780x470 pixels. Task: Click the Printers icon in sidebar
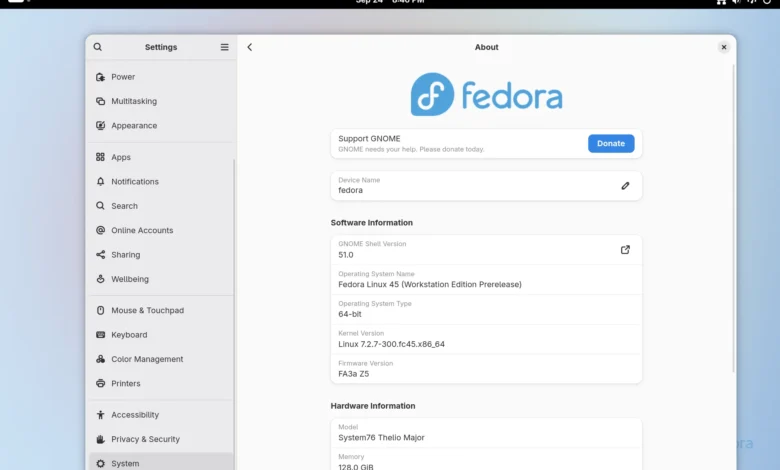click(x=100, y=383)
